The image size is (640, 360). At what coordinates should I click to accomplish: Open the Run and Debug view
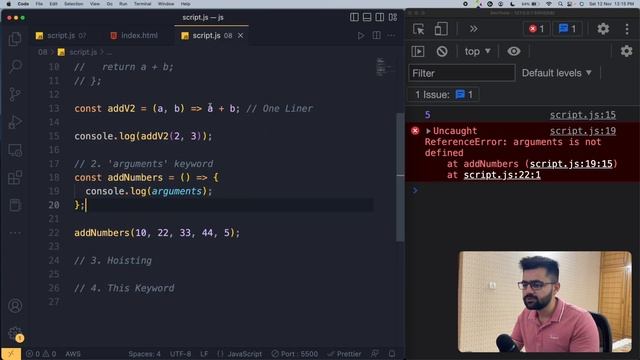click(x=15, y=122)
